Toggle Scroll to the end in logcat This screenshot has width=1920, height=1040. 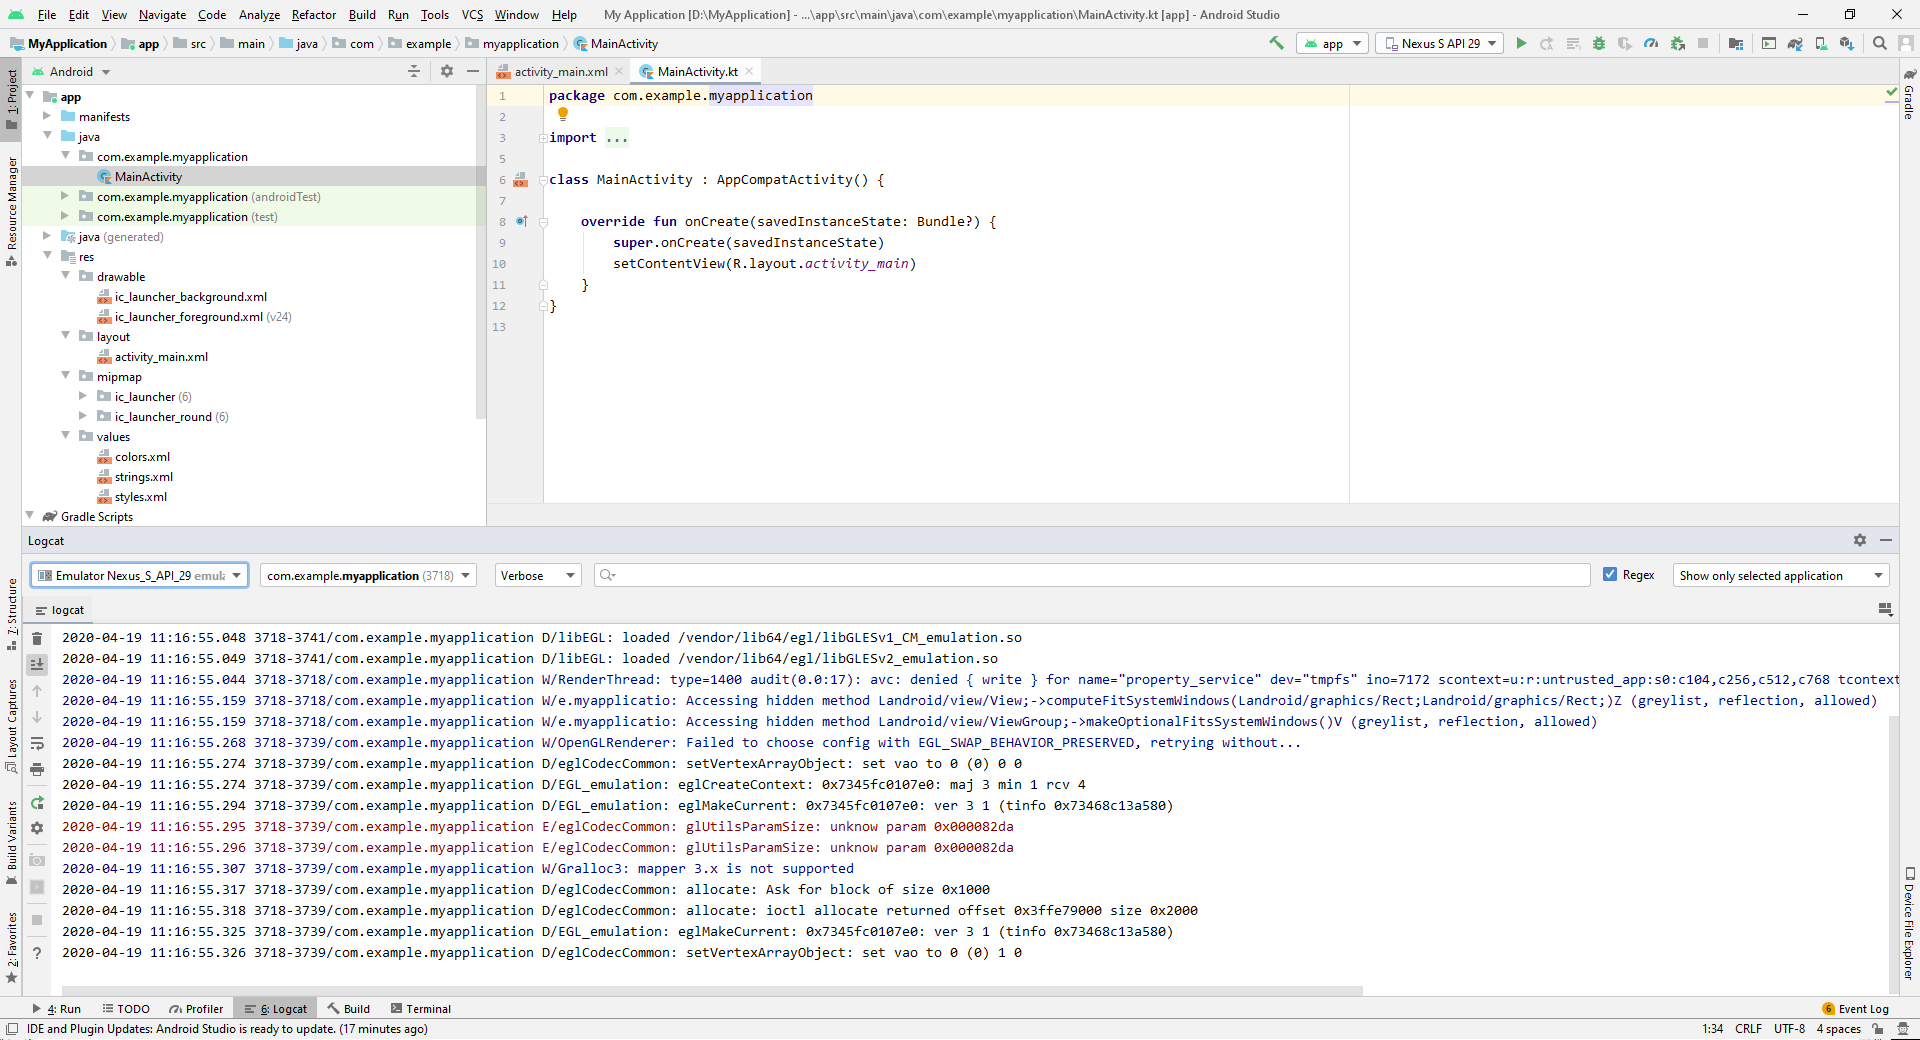[x=37, y=664]
